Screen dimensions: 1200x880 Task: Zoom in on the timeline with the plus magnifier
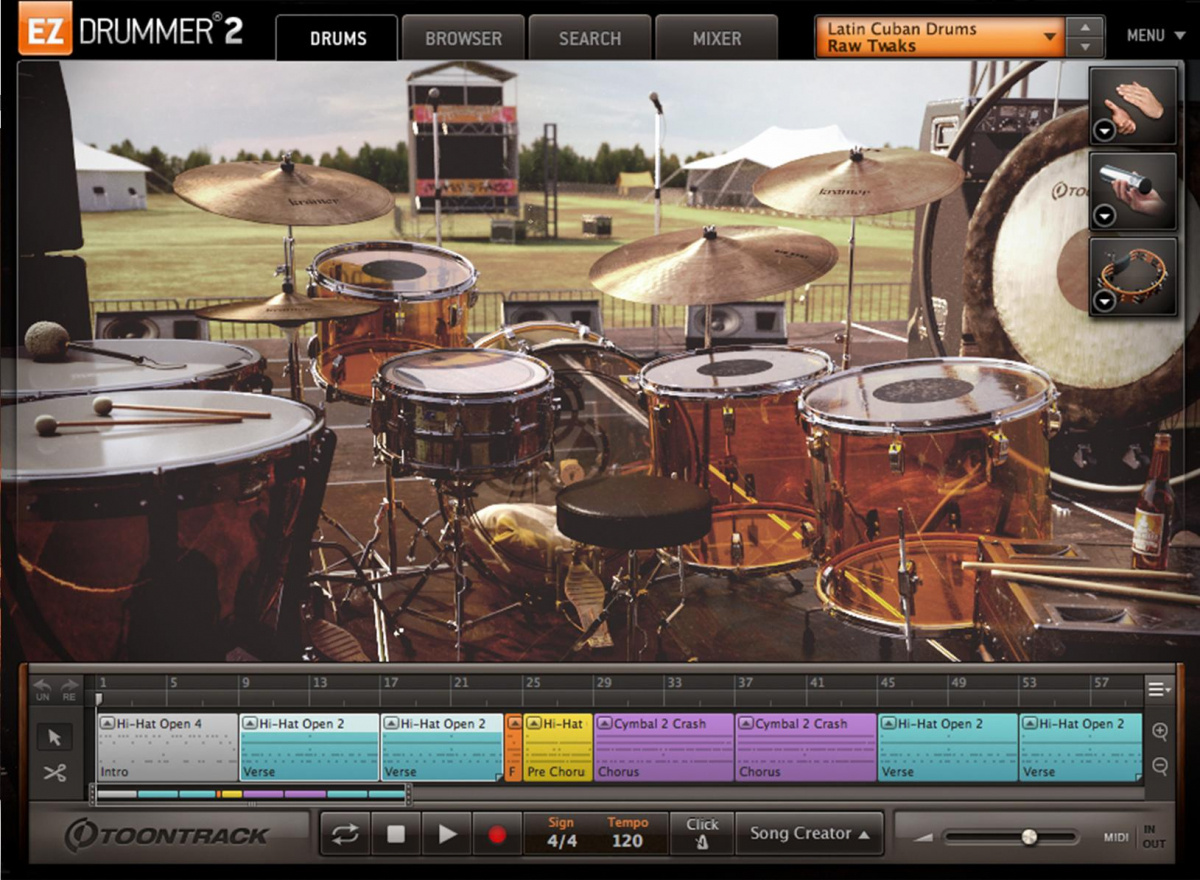coord(1158,732)
